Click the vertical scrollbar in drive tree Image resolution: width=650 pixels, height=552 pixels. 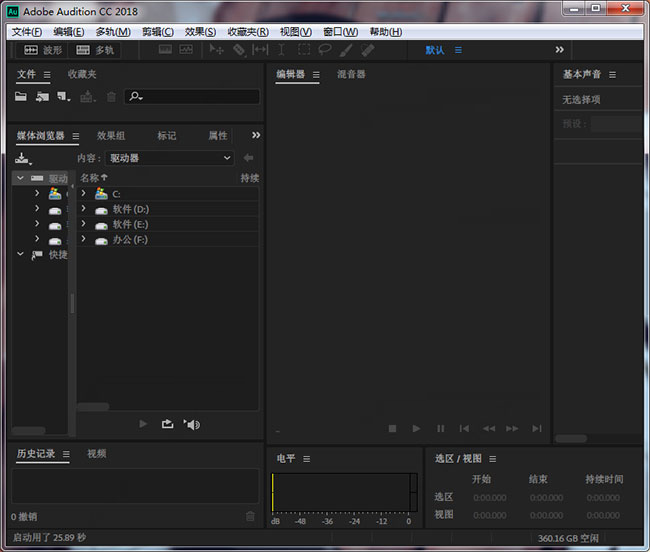click(x=71, y=303)
